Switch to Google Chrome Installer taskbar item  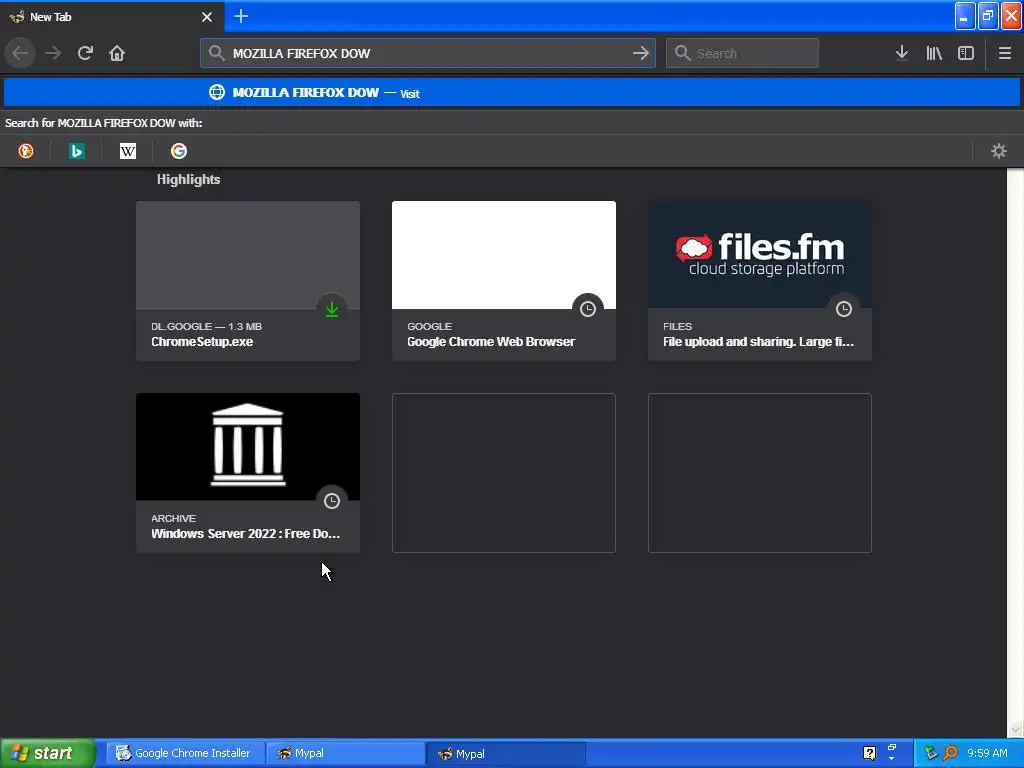[x=185, y=753]
